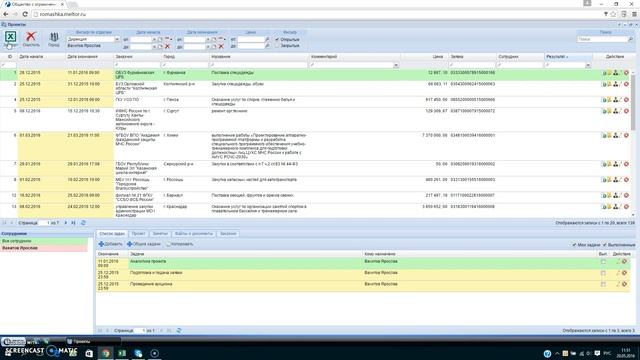640x360 pixels.
Task: Click the projects page number field
Action: (44, 223)
